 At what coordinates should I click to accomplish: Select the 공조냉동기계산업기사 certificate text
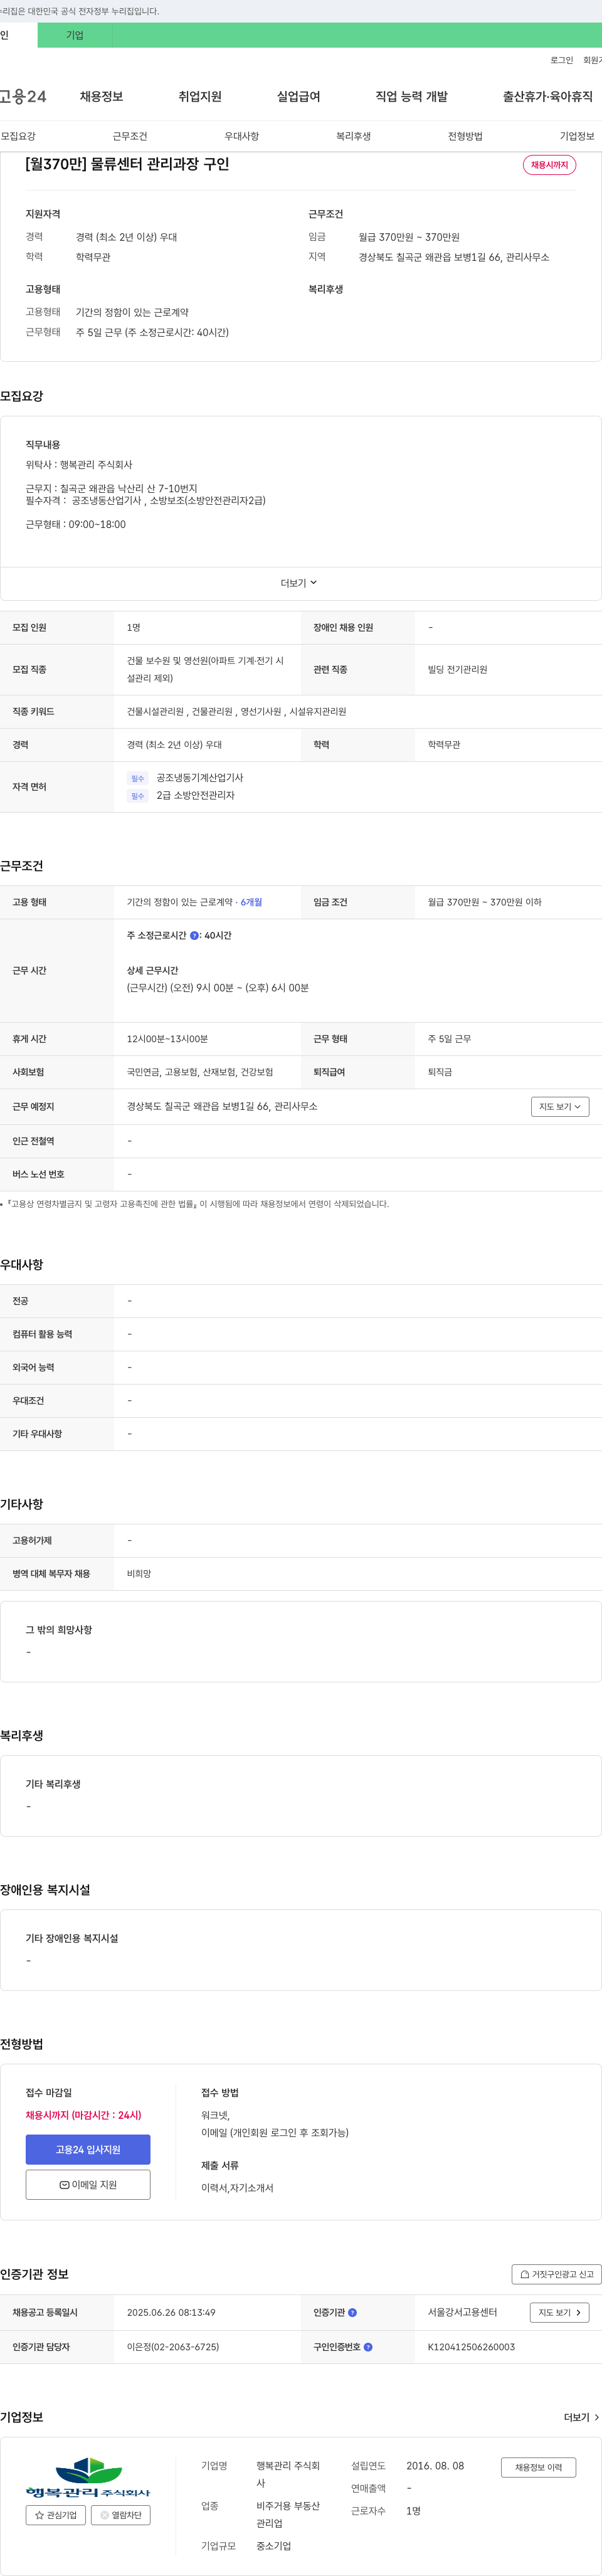(x=200, y=778)
